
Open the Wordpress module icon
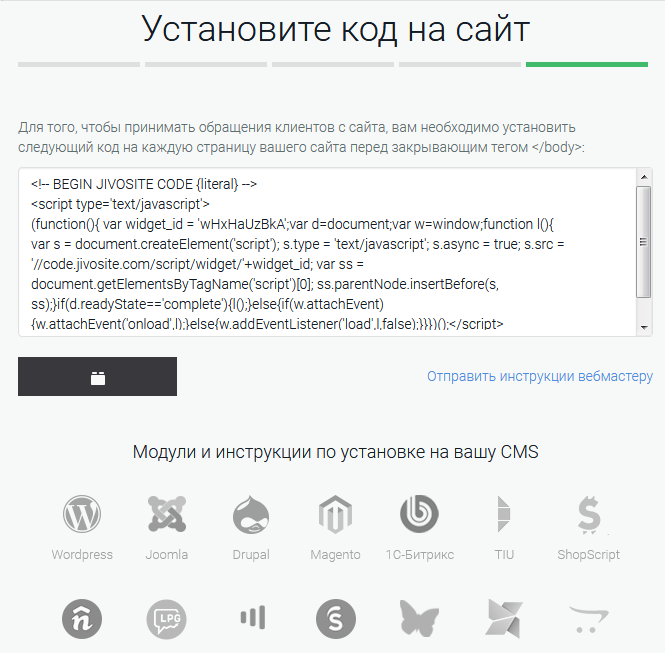click(82, 514)
